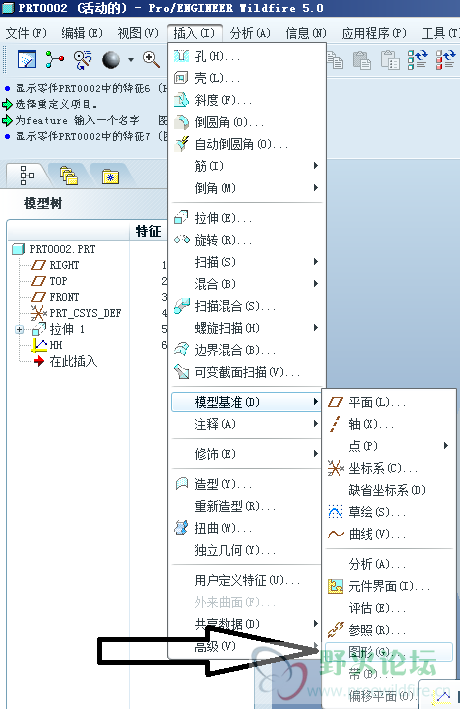Switch to the favorites folder tab icon
The image size is (460, 709).
(110, 176)
